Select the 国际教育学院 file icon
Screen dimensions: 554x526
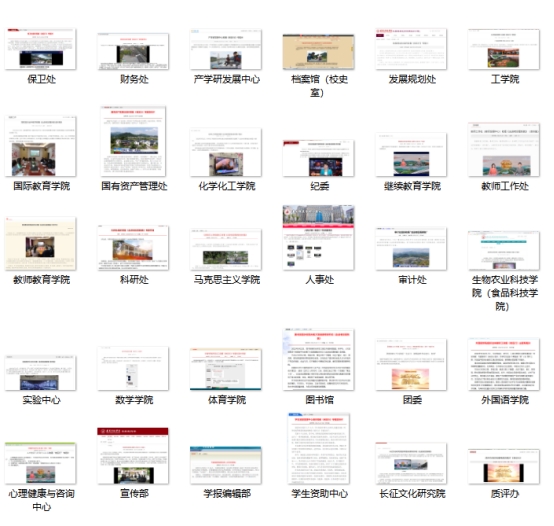[x=41, y=146]
